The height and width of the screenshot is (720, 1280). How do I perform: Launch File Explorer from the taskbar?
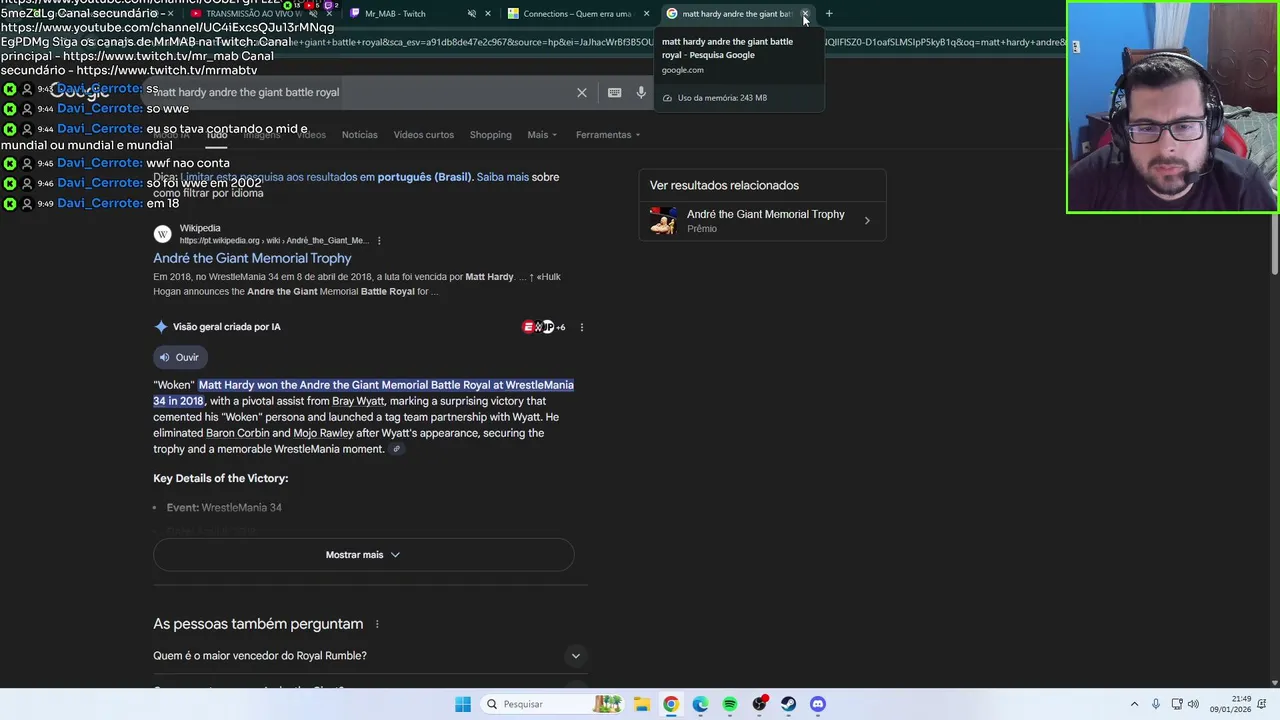click(x=642, y=704)
